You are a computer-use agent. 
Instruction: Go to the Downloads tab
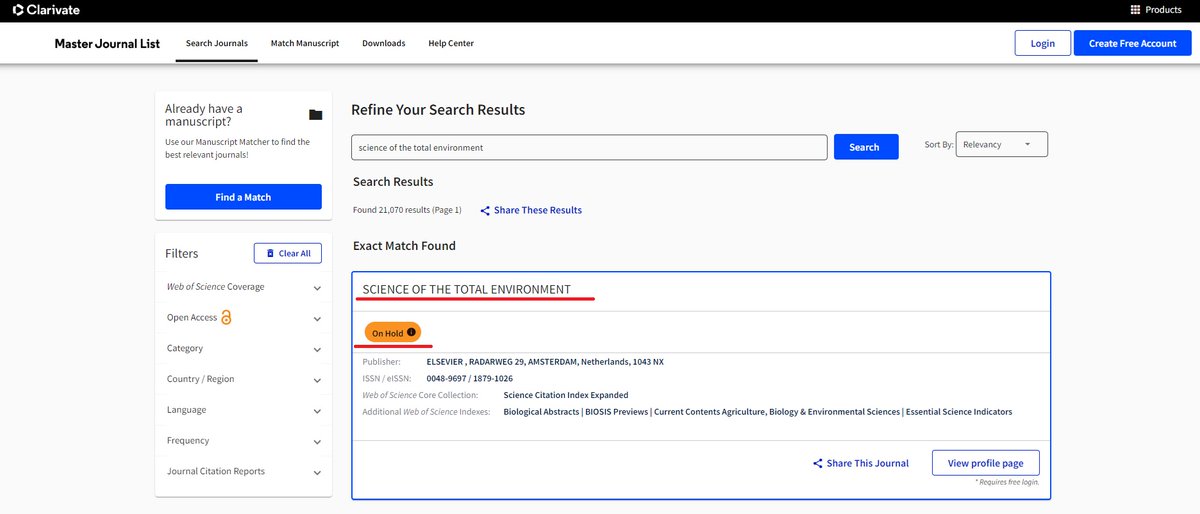coord(384,44)
